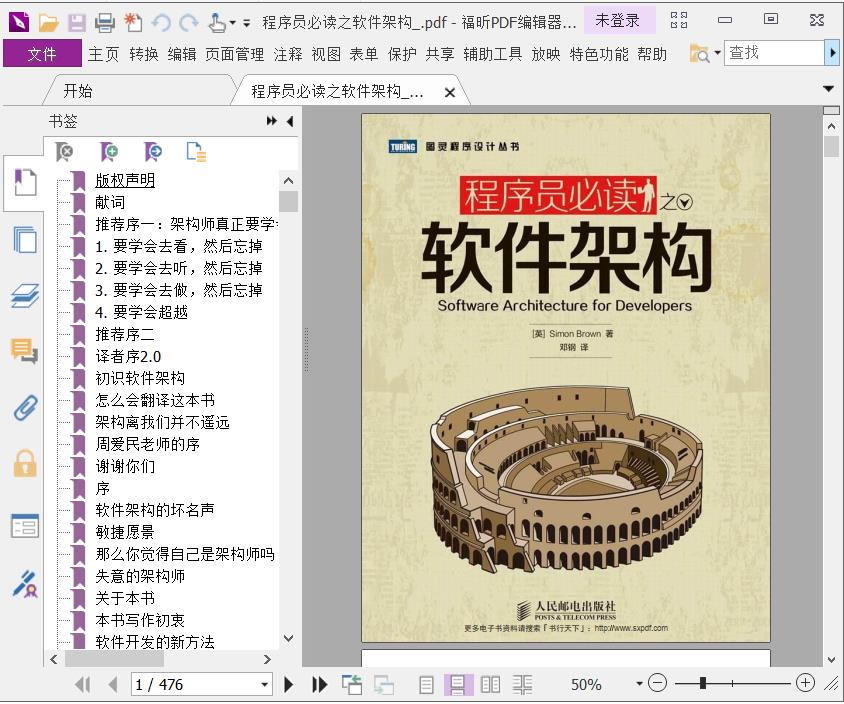The width and height of the screenshot is (844, 704).
Task: Select the 献词 bookmark
Action: (x=110, y=202)
